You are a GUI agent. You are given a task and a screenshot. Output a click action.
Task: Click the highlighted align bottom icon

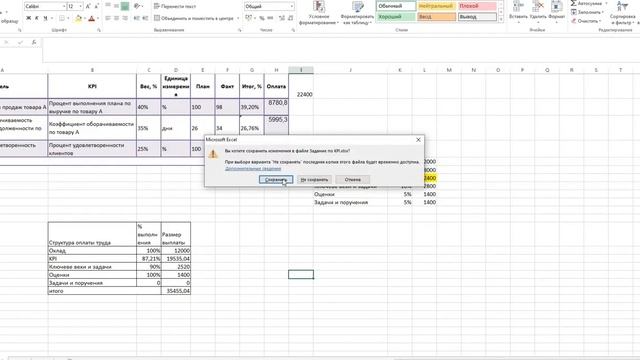(x=125, y=6)
